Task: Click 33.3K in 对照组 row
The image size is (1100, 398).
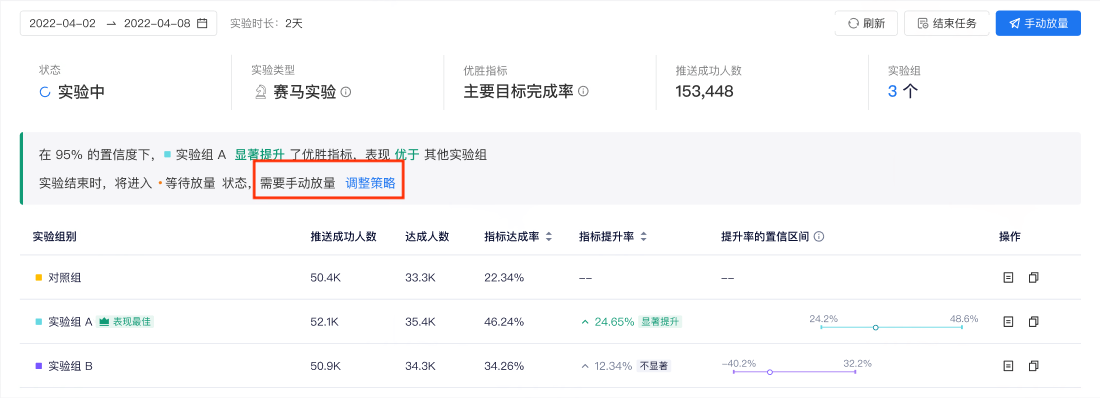Action: pyautogui.click(x=420, y=278)
